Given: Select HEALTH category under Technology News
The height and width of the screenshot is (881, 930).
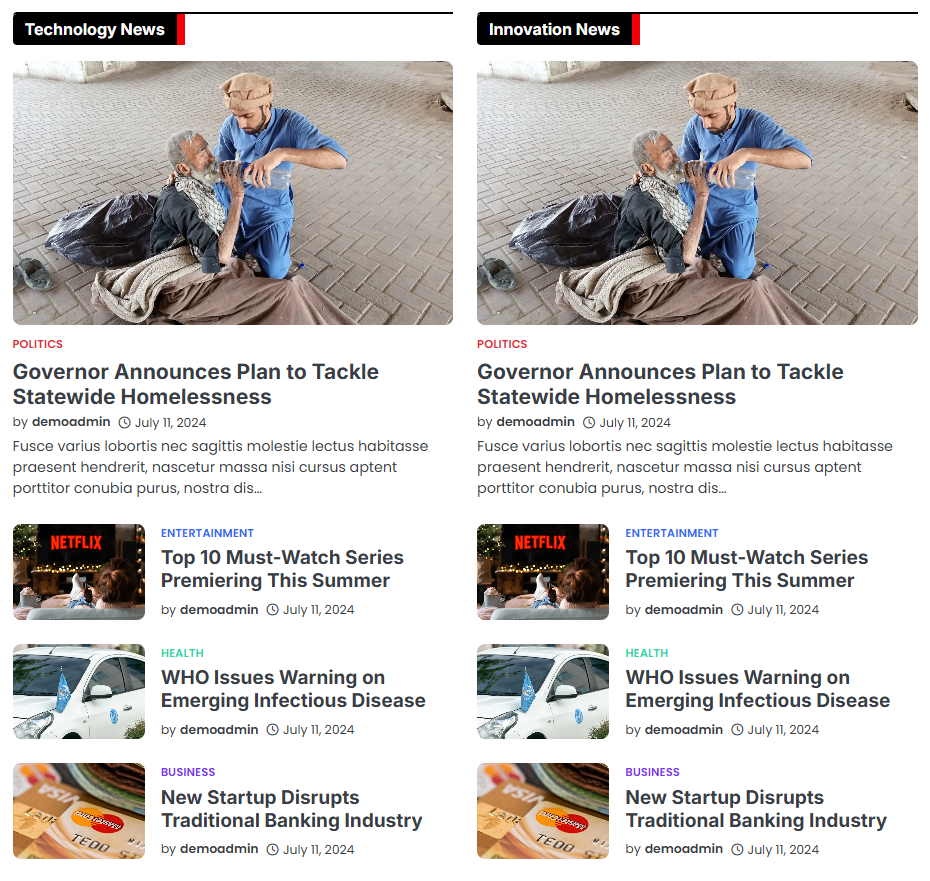Looking at the screenshot, I should [x=182, y=653].
